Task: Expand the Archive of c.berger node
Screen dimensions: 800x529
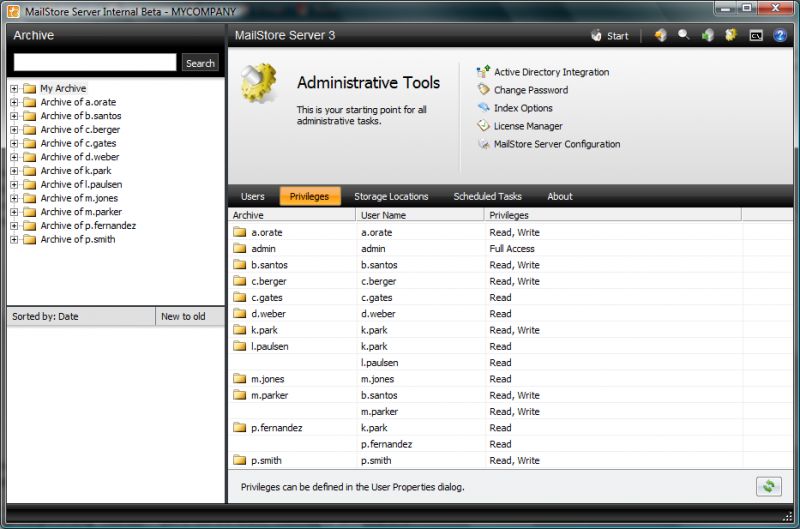Action: click(14, 130)
